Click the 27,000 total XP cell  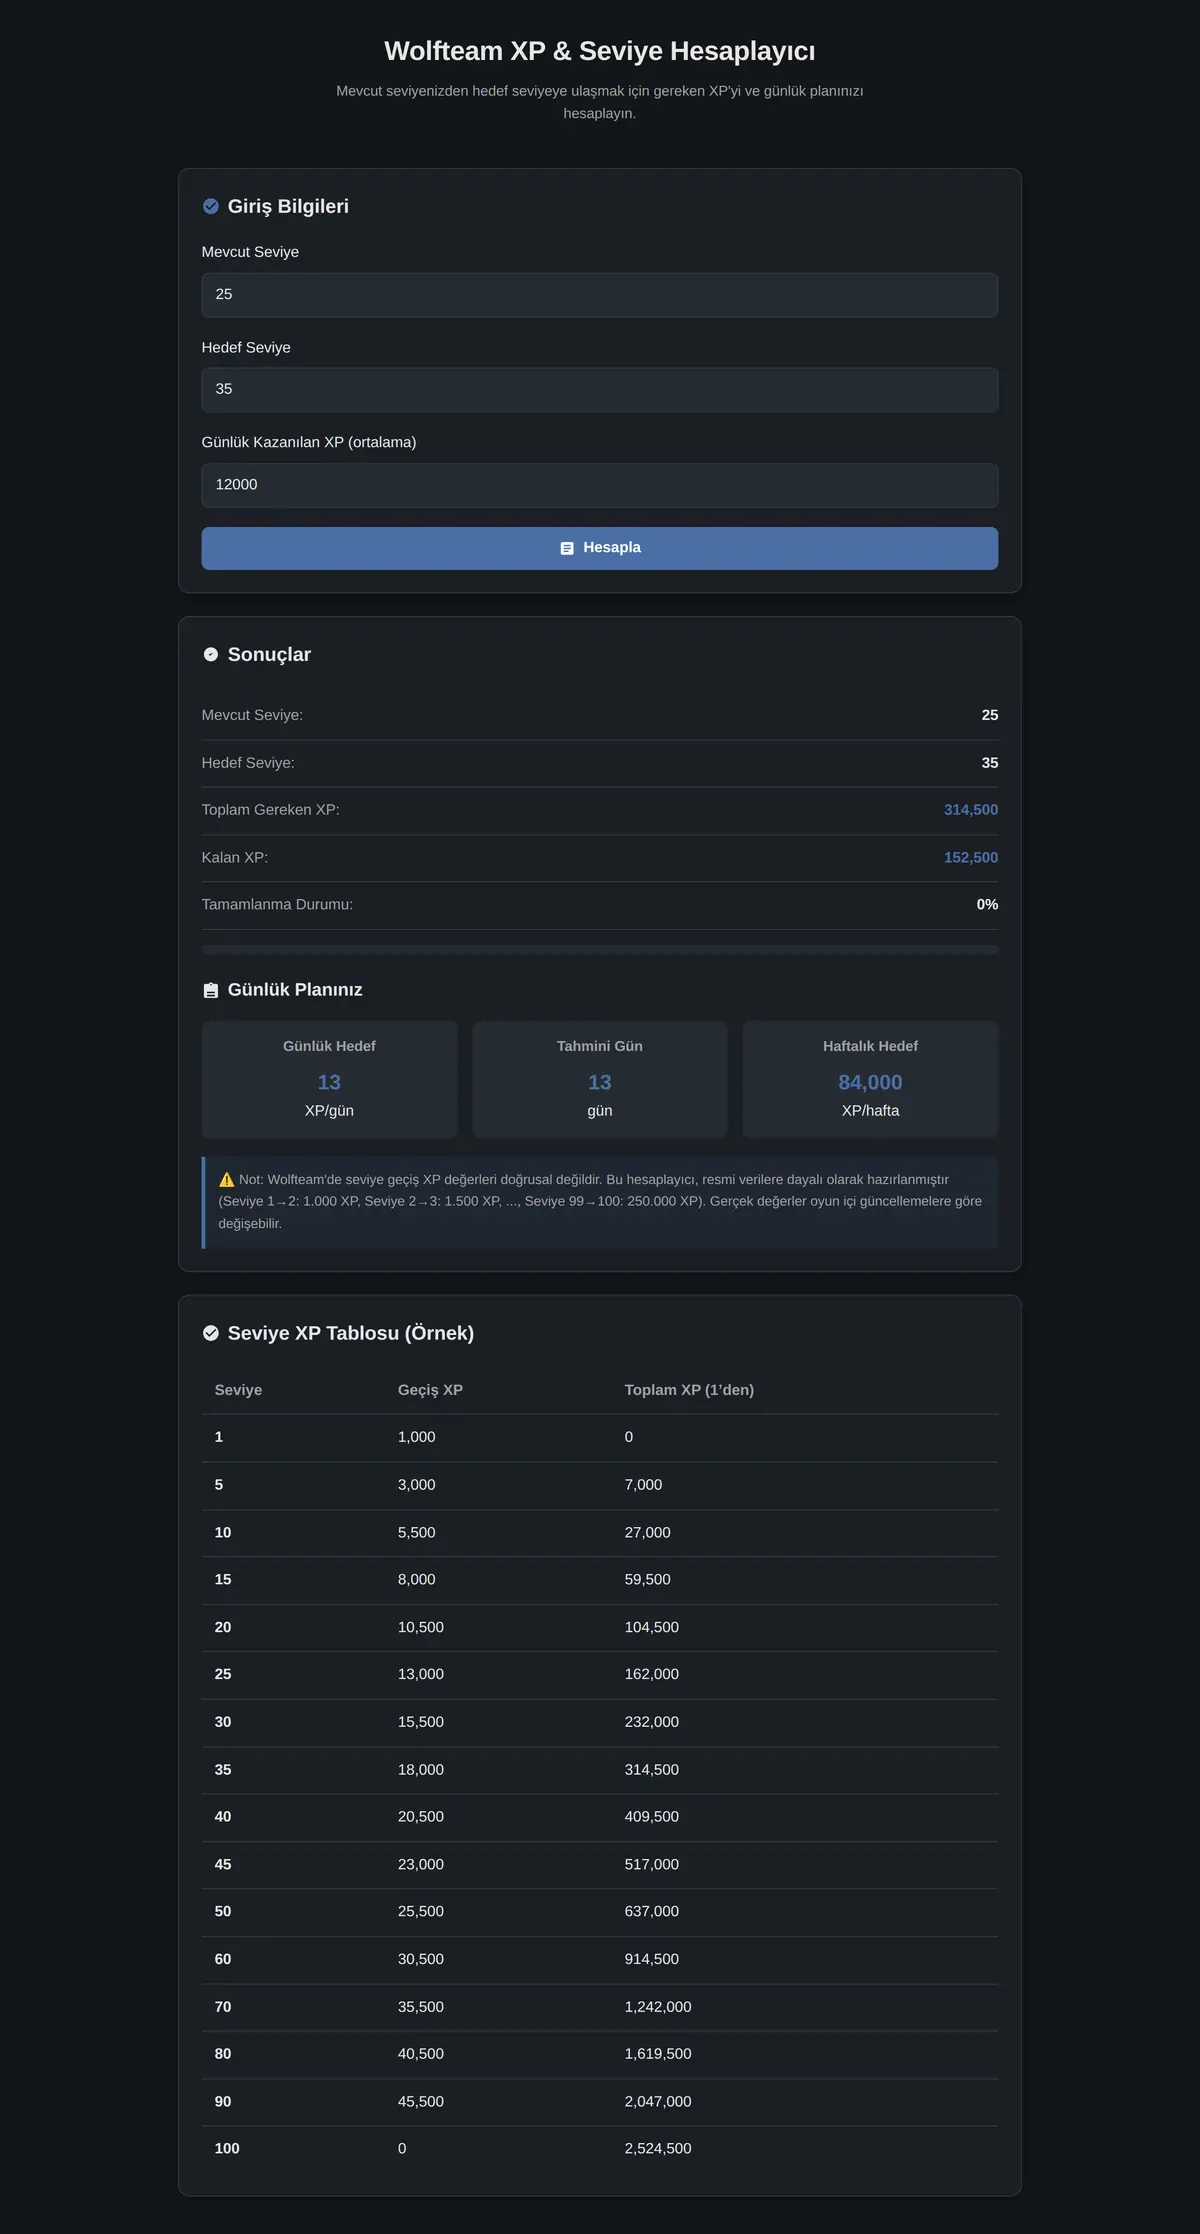coord(648,1532)
